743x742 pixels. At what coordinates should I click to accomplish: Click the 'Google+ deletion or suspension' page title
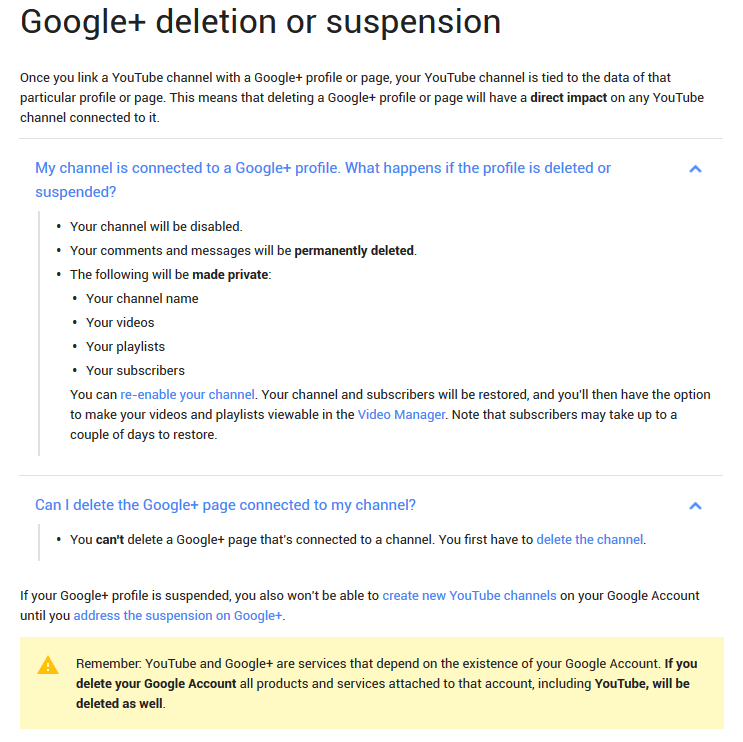260,22
